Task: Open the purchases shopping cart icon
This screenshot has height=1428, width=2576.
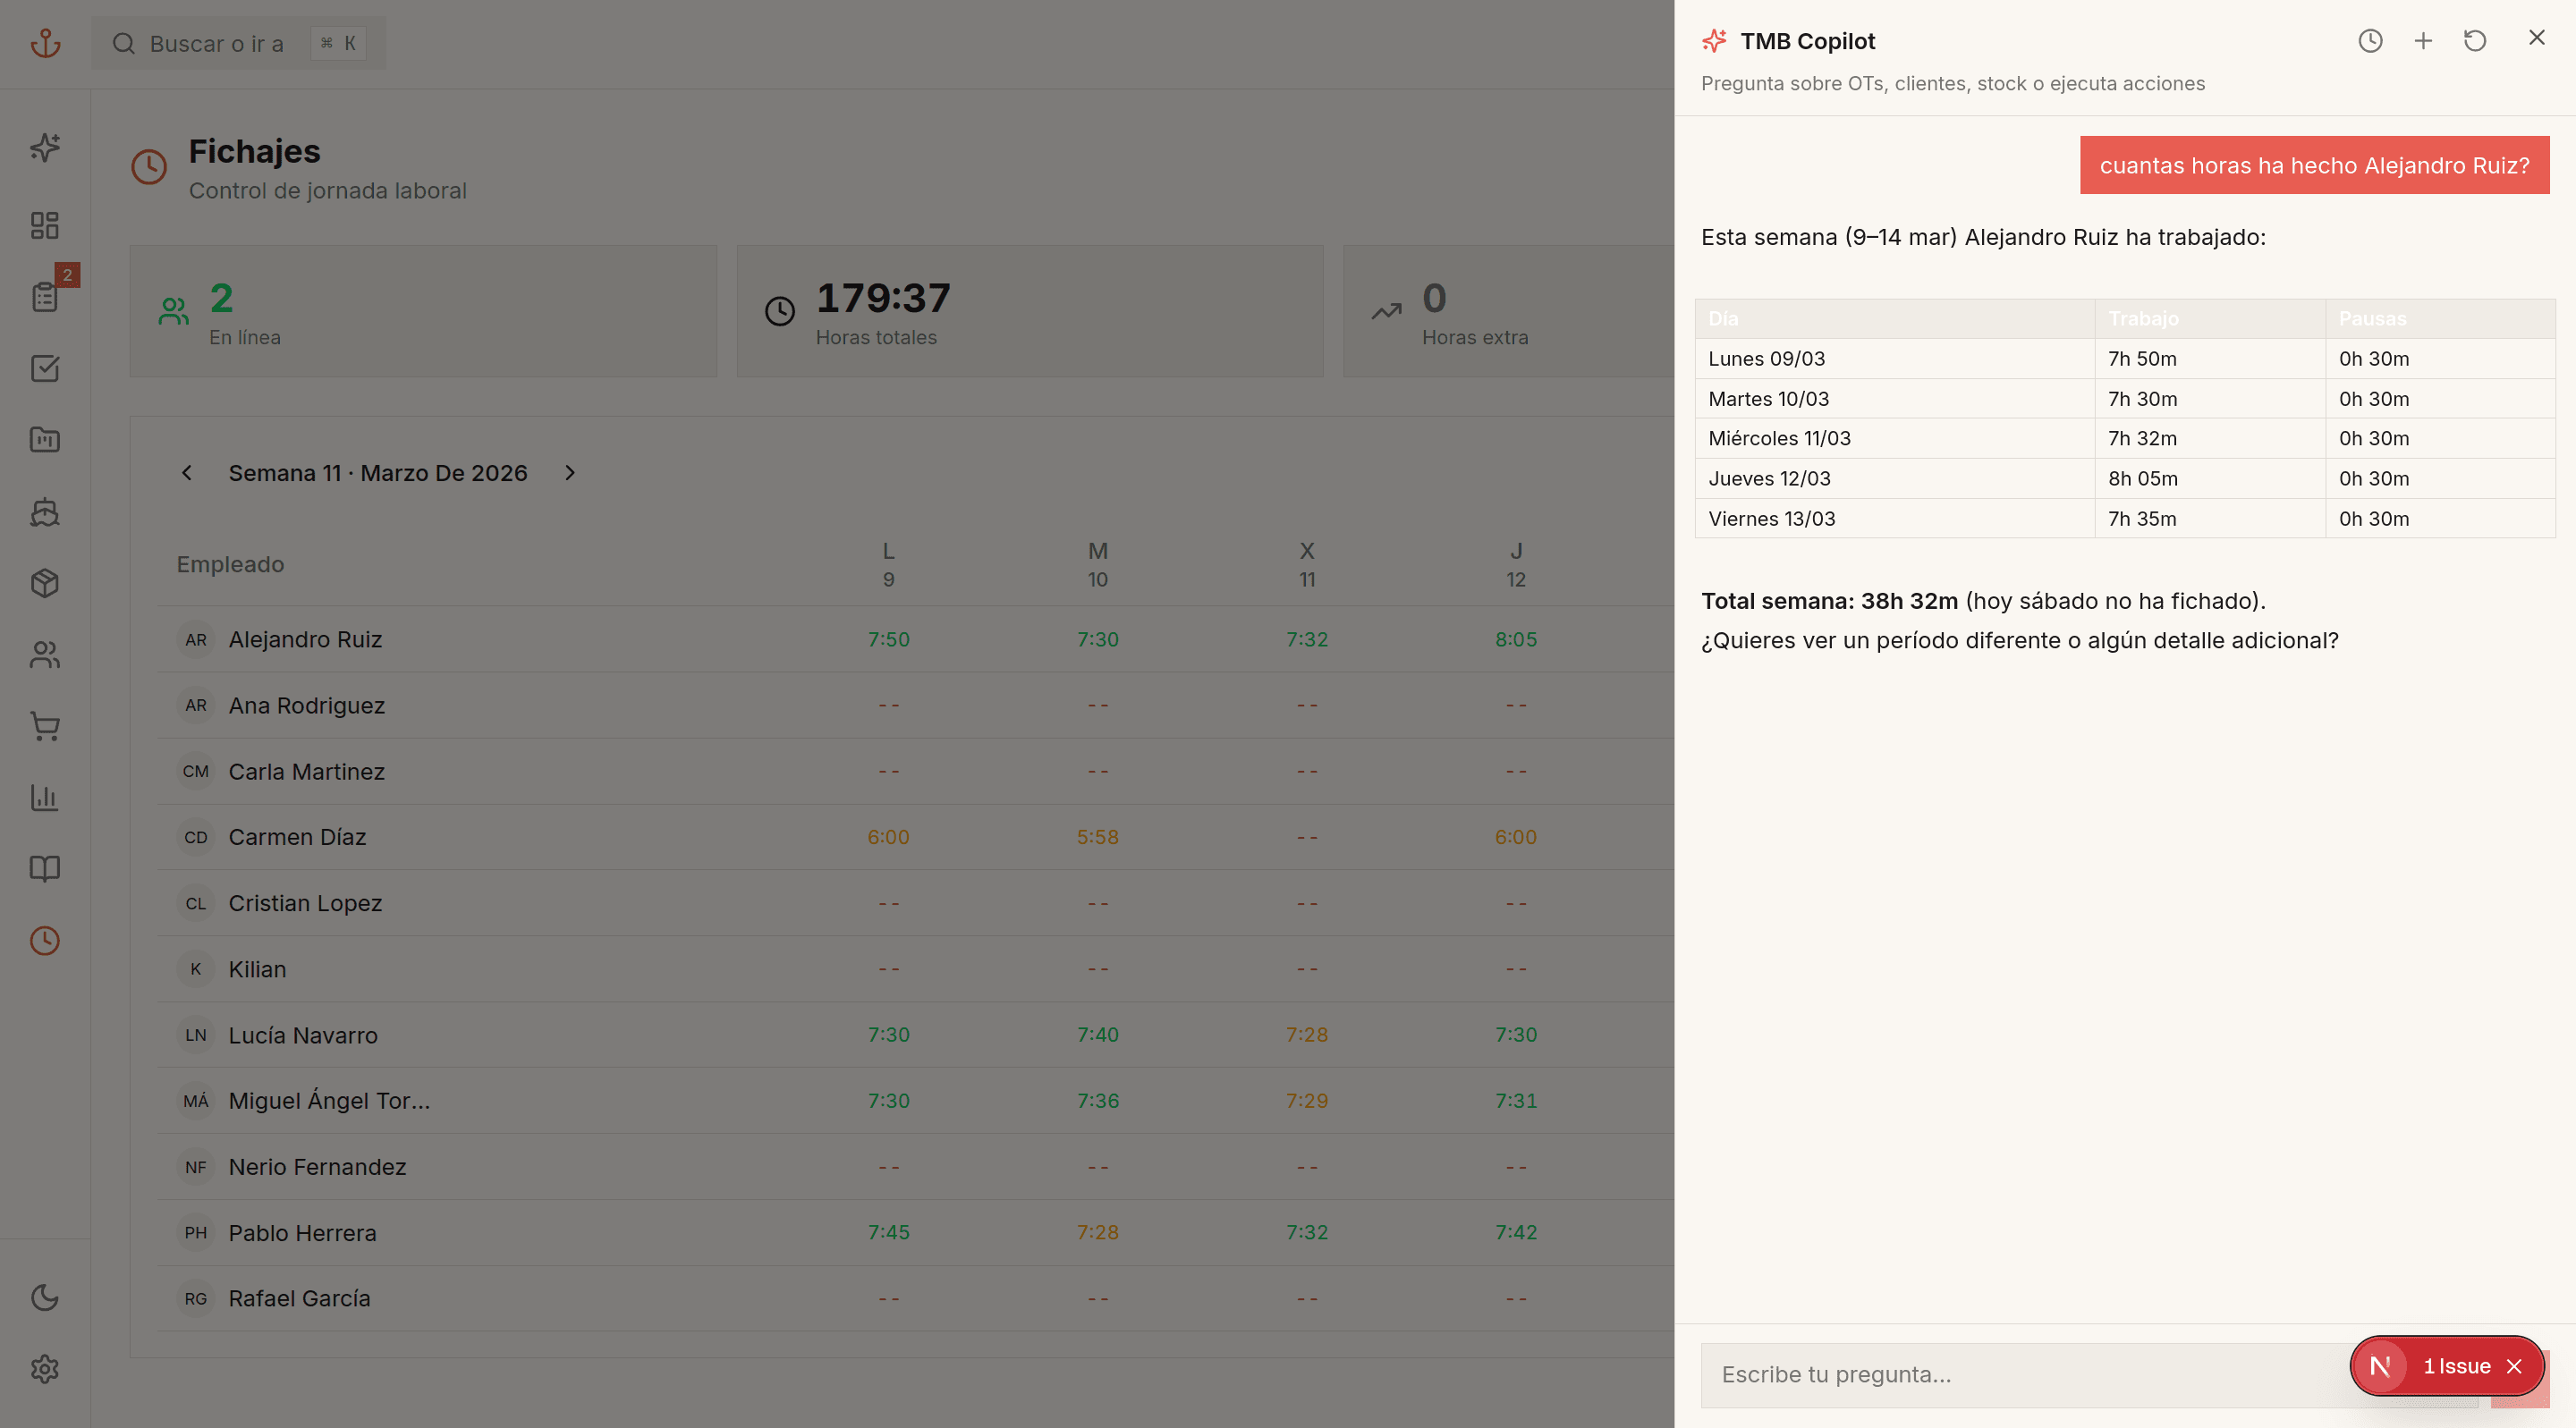Action: pos(45,726)
